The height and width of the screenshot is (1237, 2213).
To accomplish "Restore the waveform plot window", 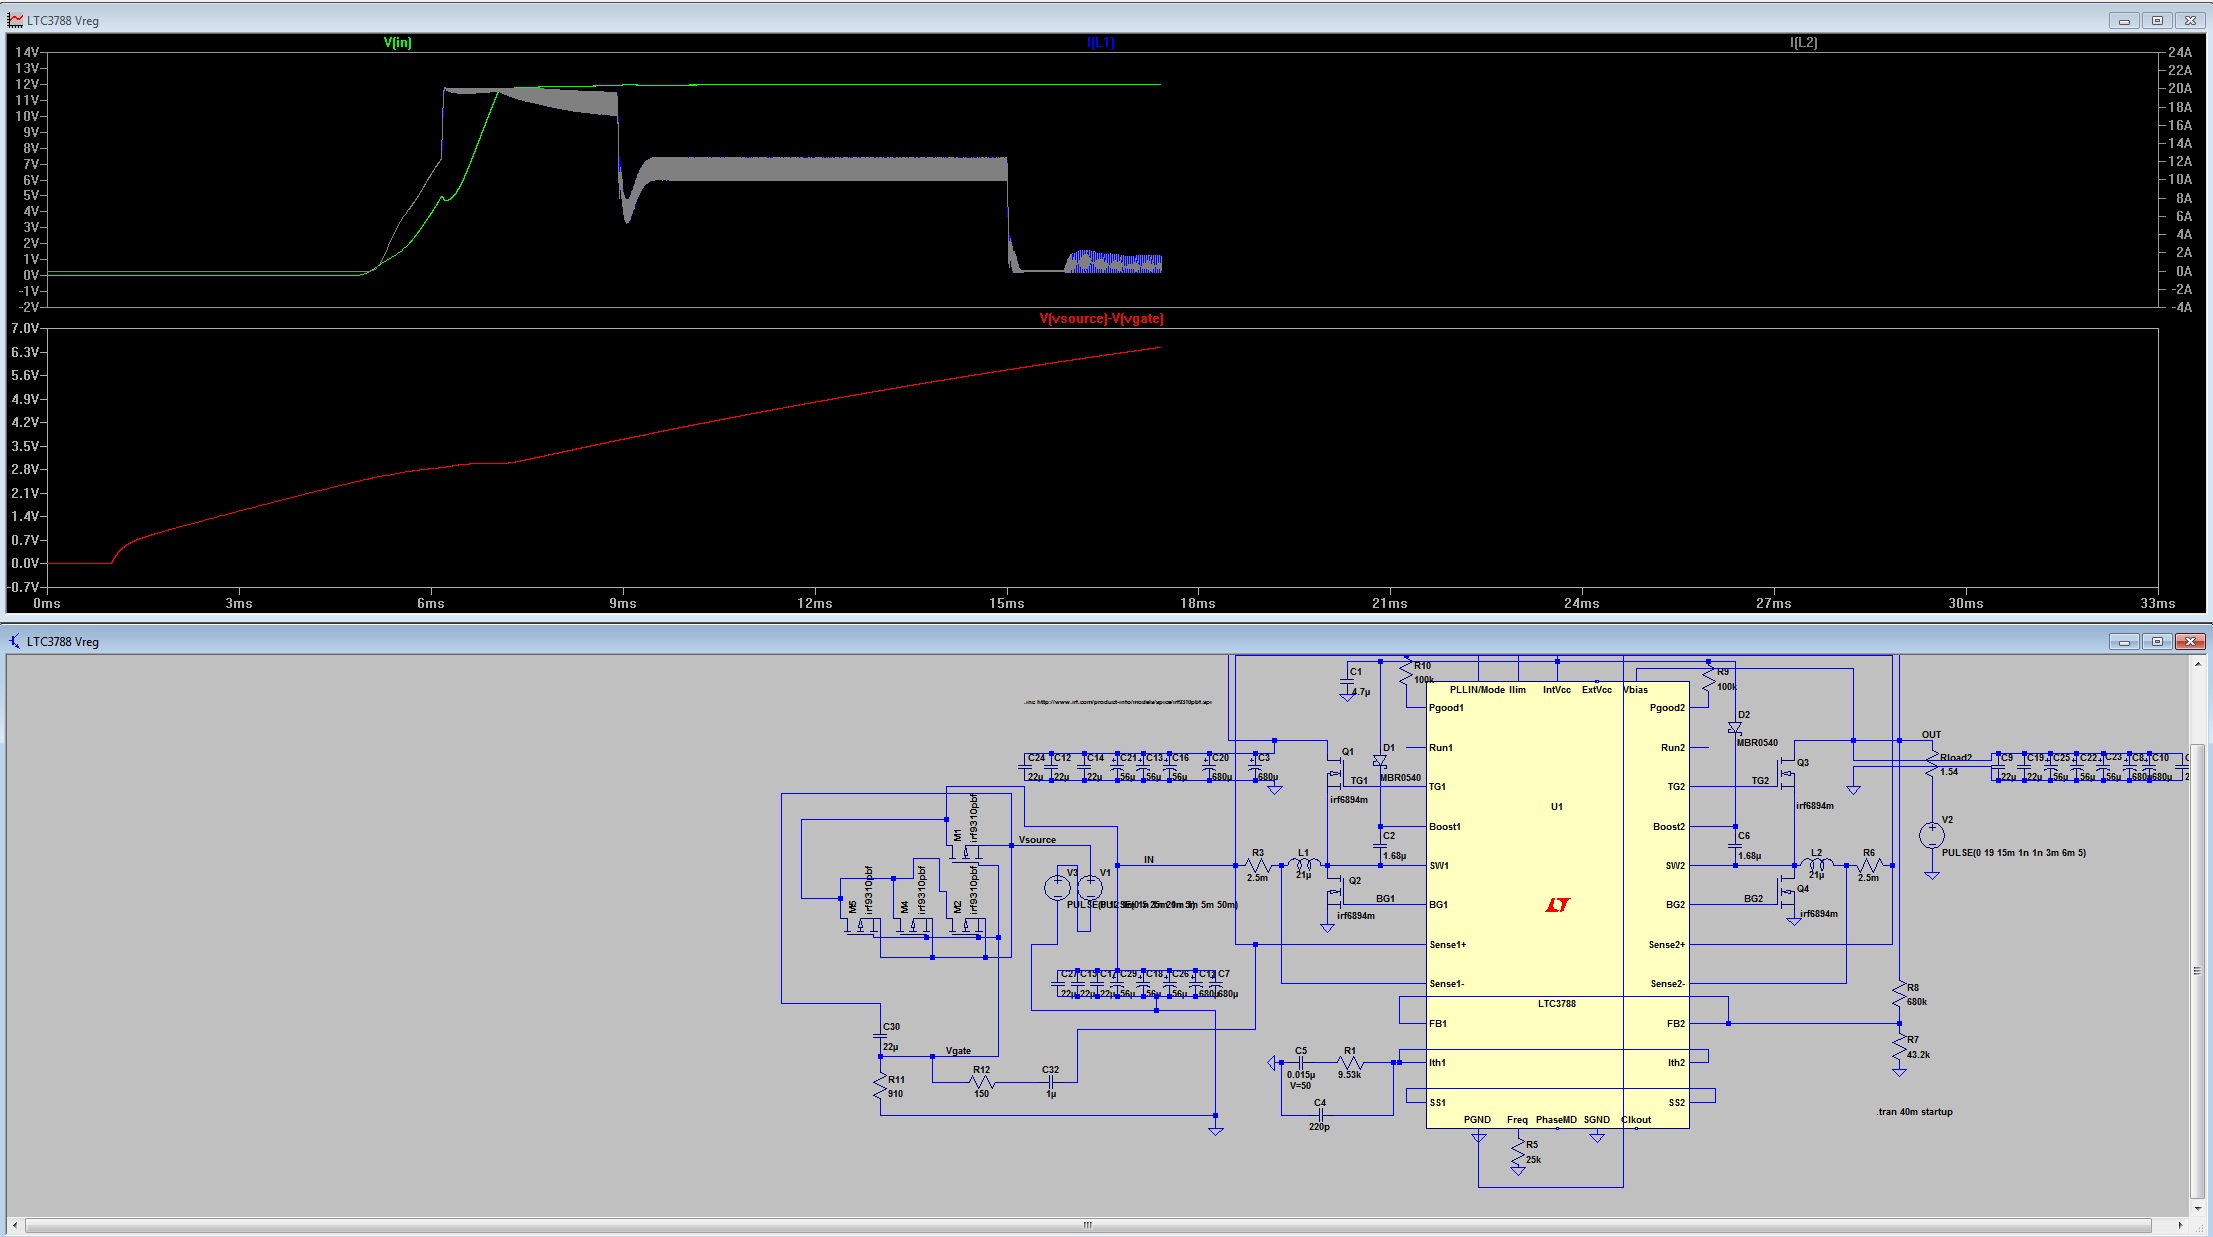I will [2156, 20].
